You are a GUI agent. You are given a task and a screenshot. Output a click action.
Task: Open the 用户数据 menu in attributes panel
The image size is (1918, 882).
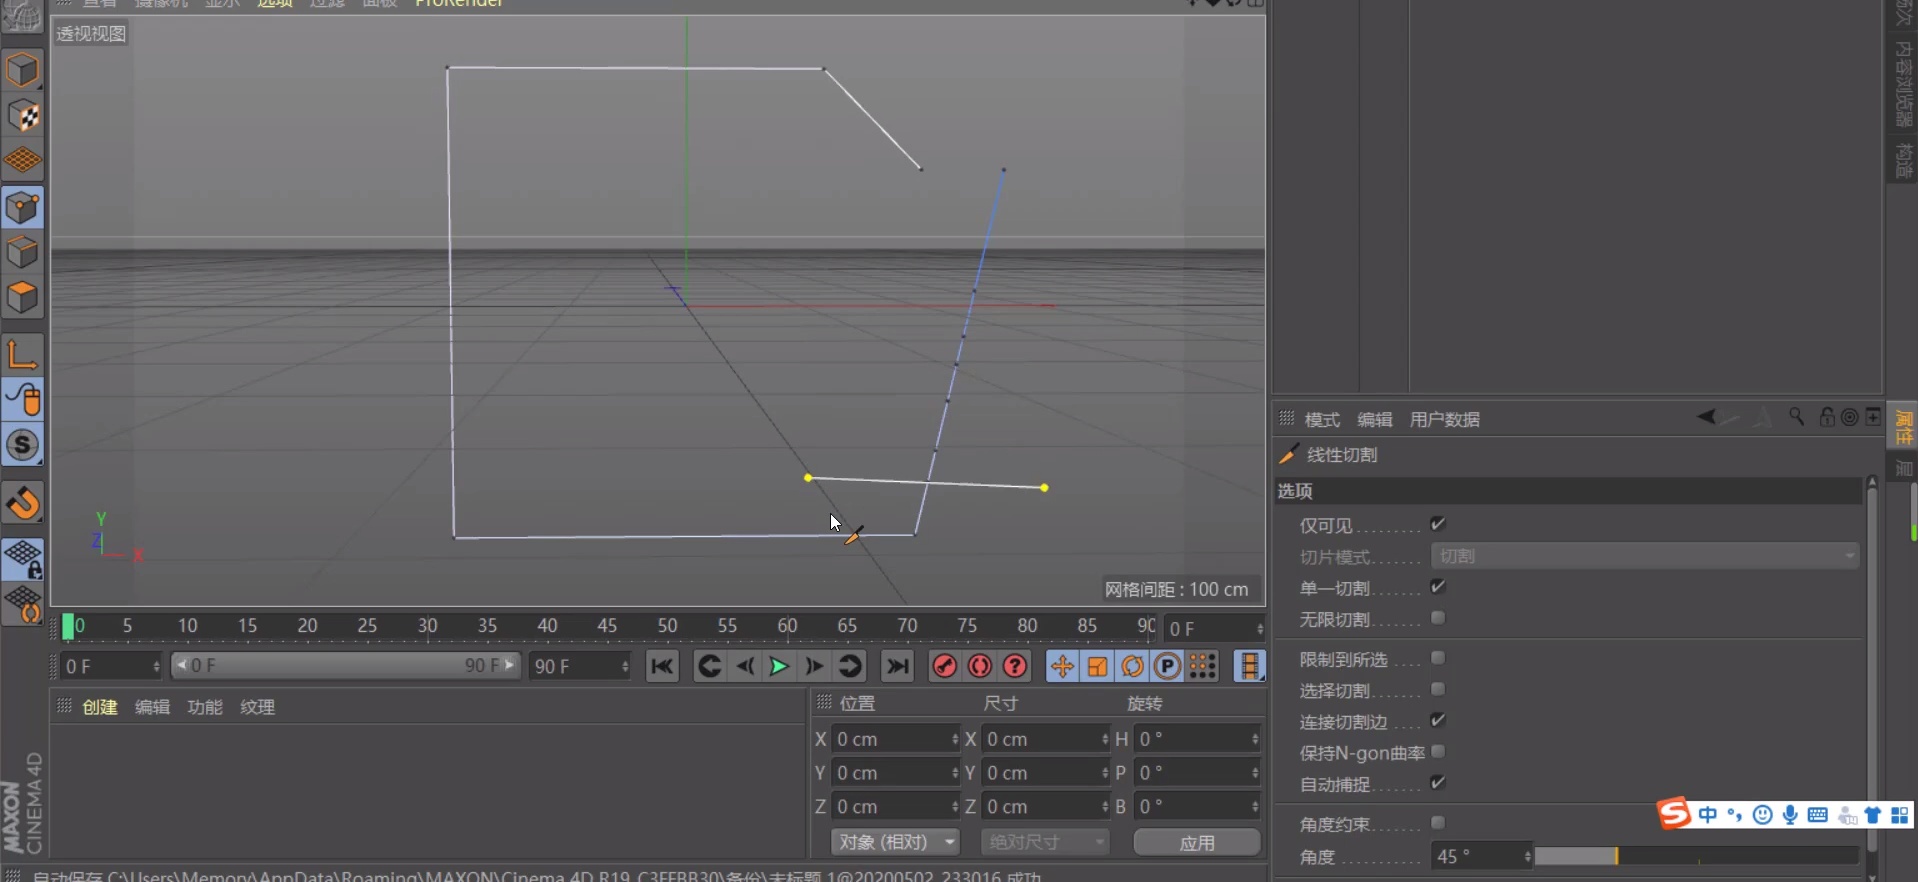[x=1444, y=420]
